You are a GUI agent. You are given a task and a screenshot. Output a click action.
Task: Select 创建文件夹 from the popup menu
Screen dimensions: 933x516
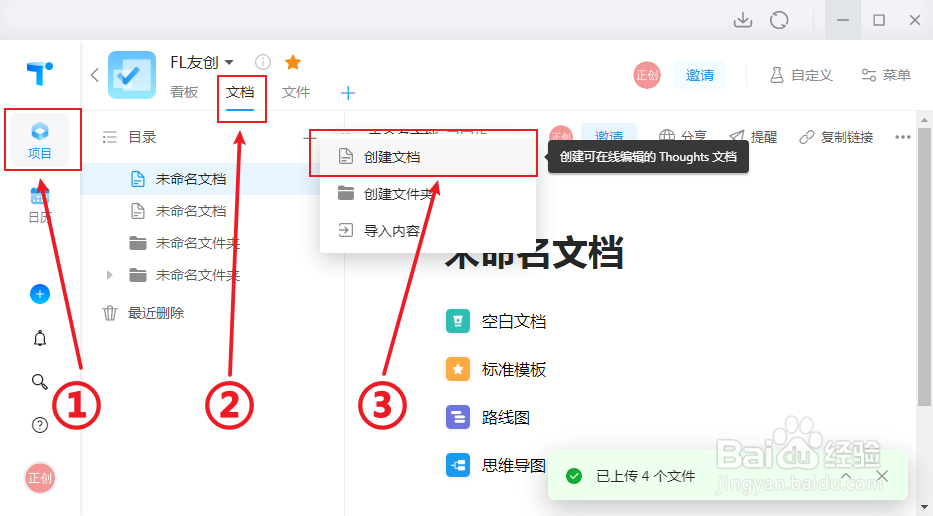coord(428,194)
